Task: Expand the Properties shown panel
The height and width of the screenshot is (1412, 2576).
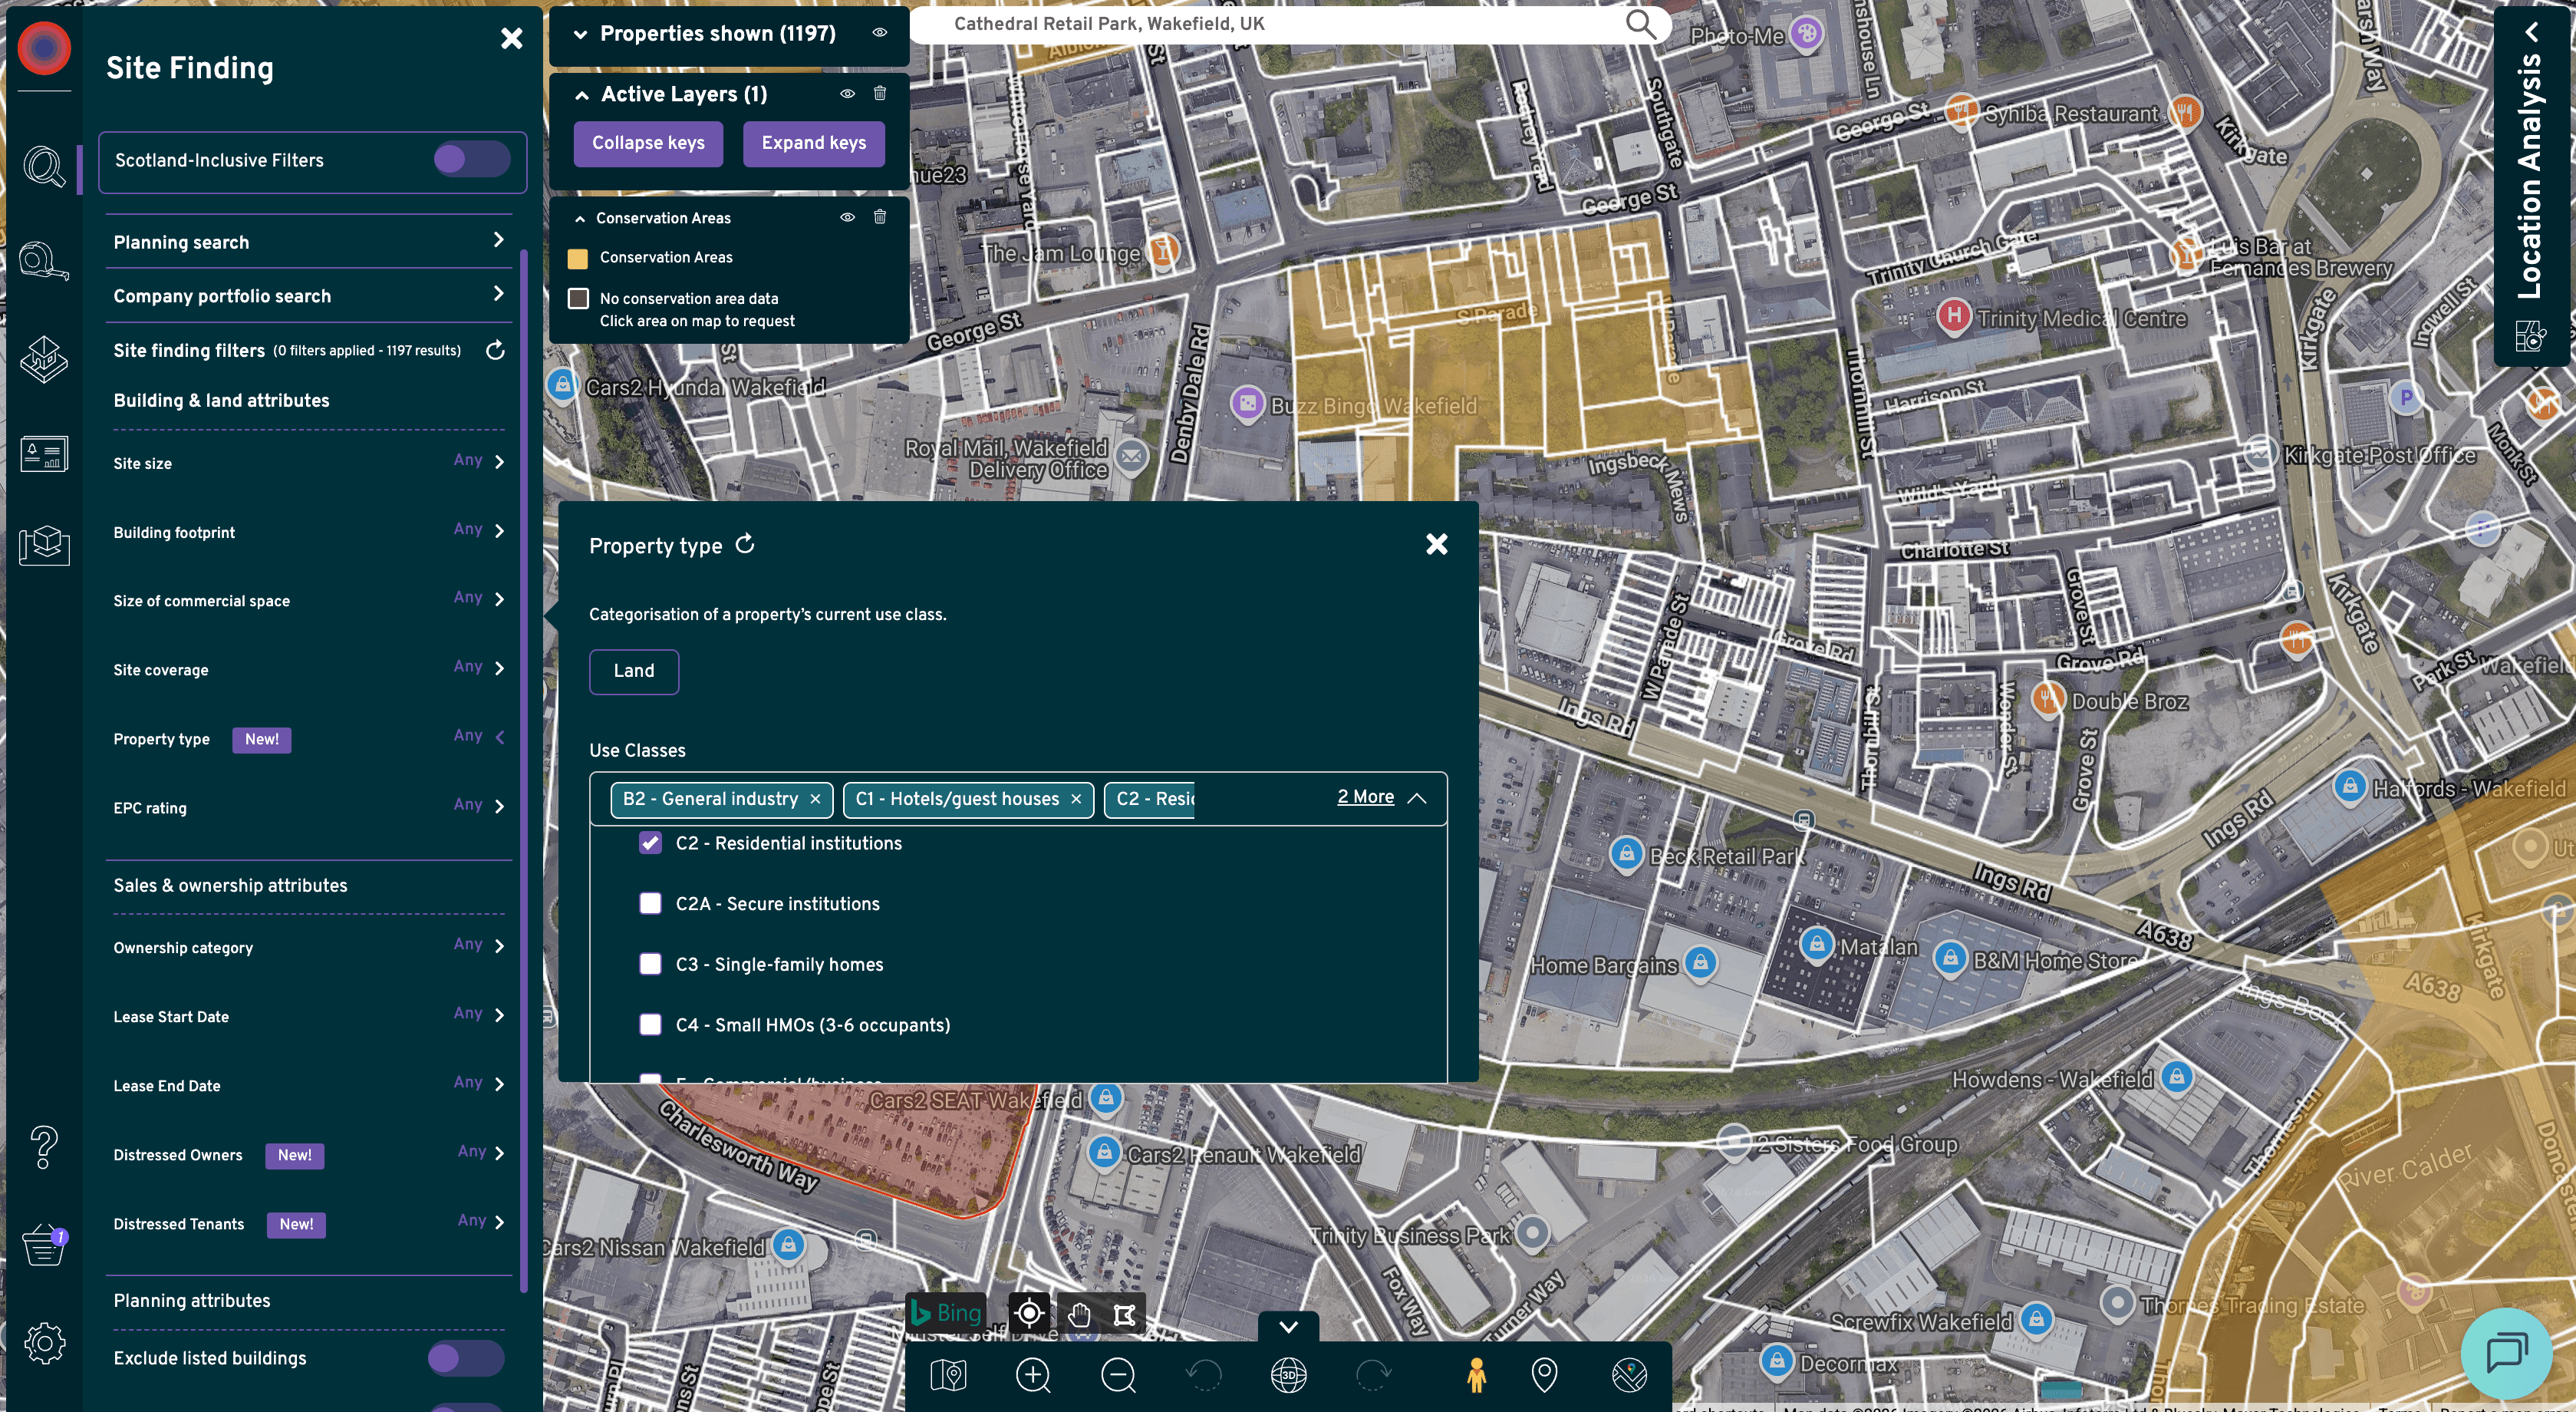Action: 580,34
